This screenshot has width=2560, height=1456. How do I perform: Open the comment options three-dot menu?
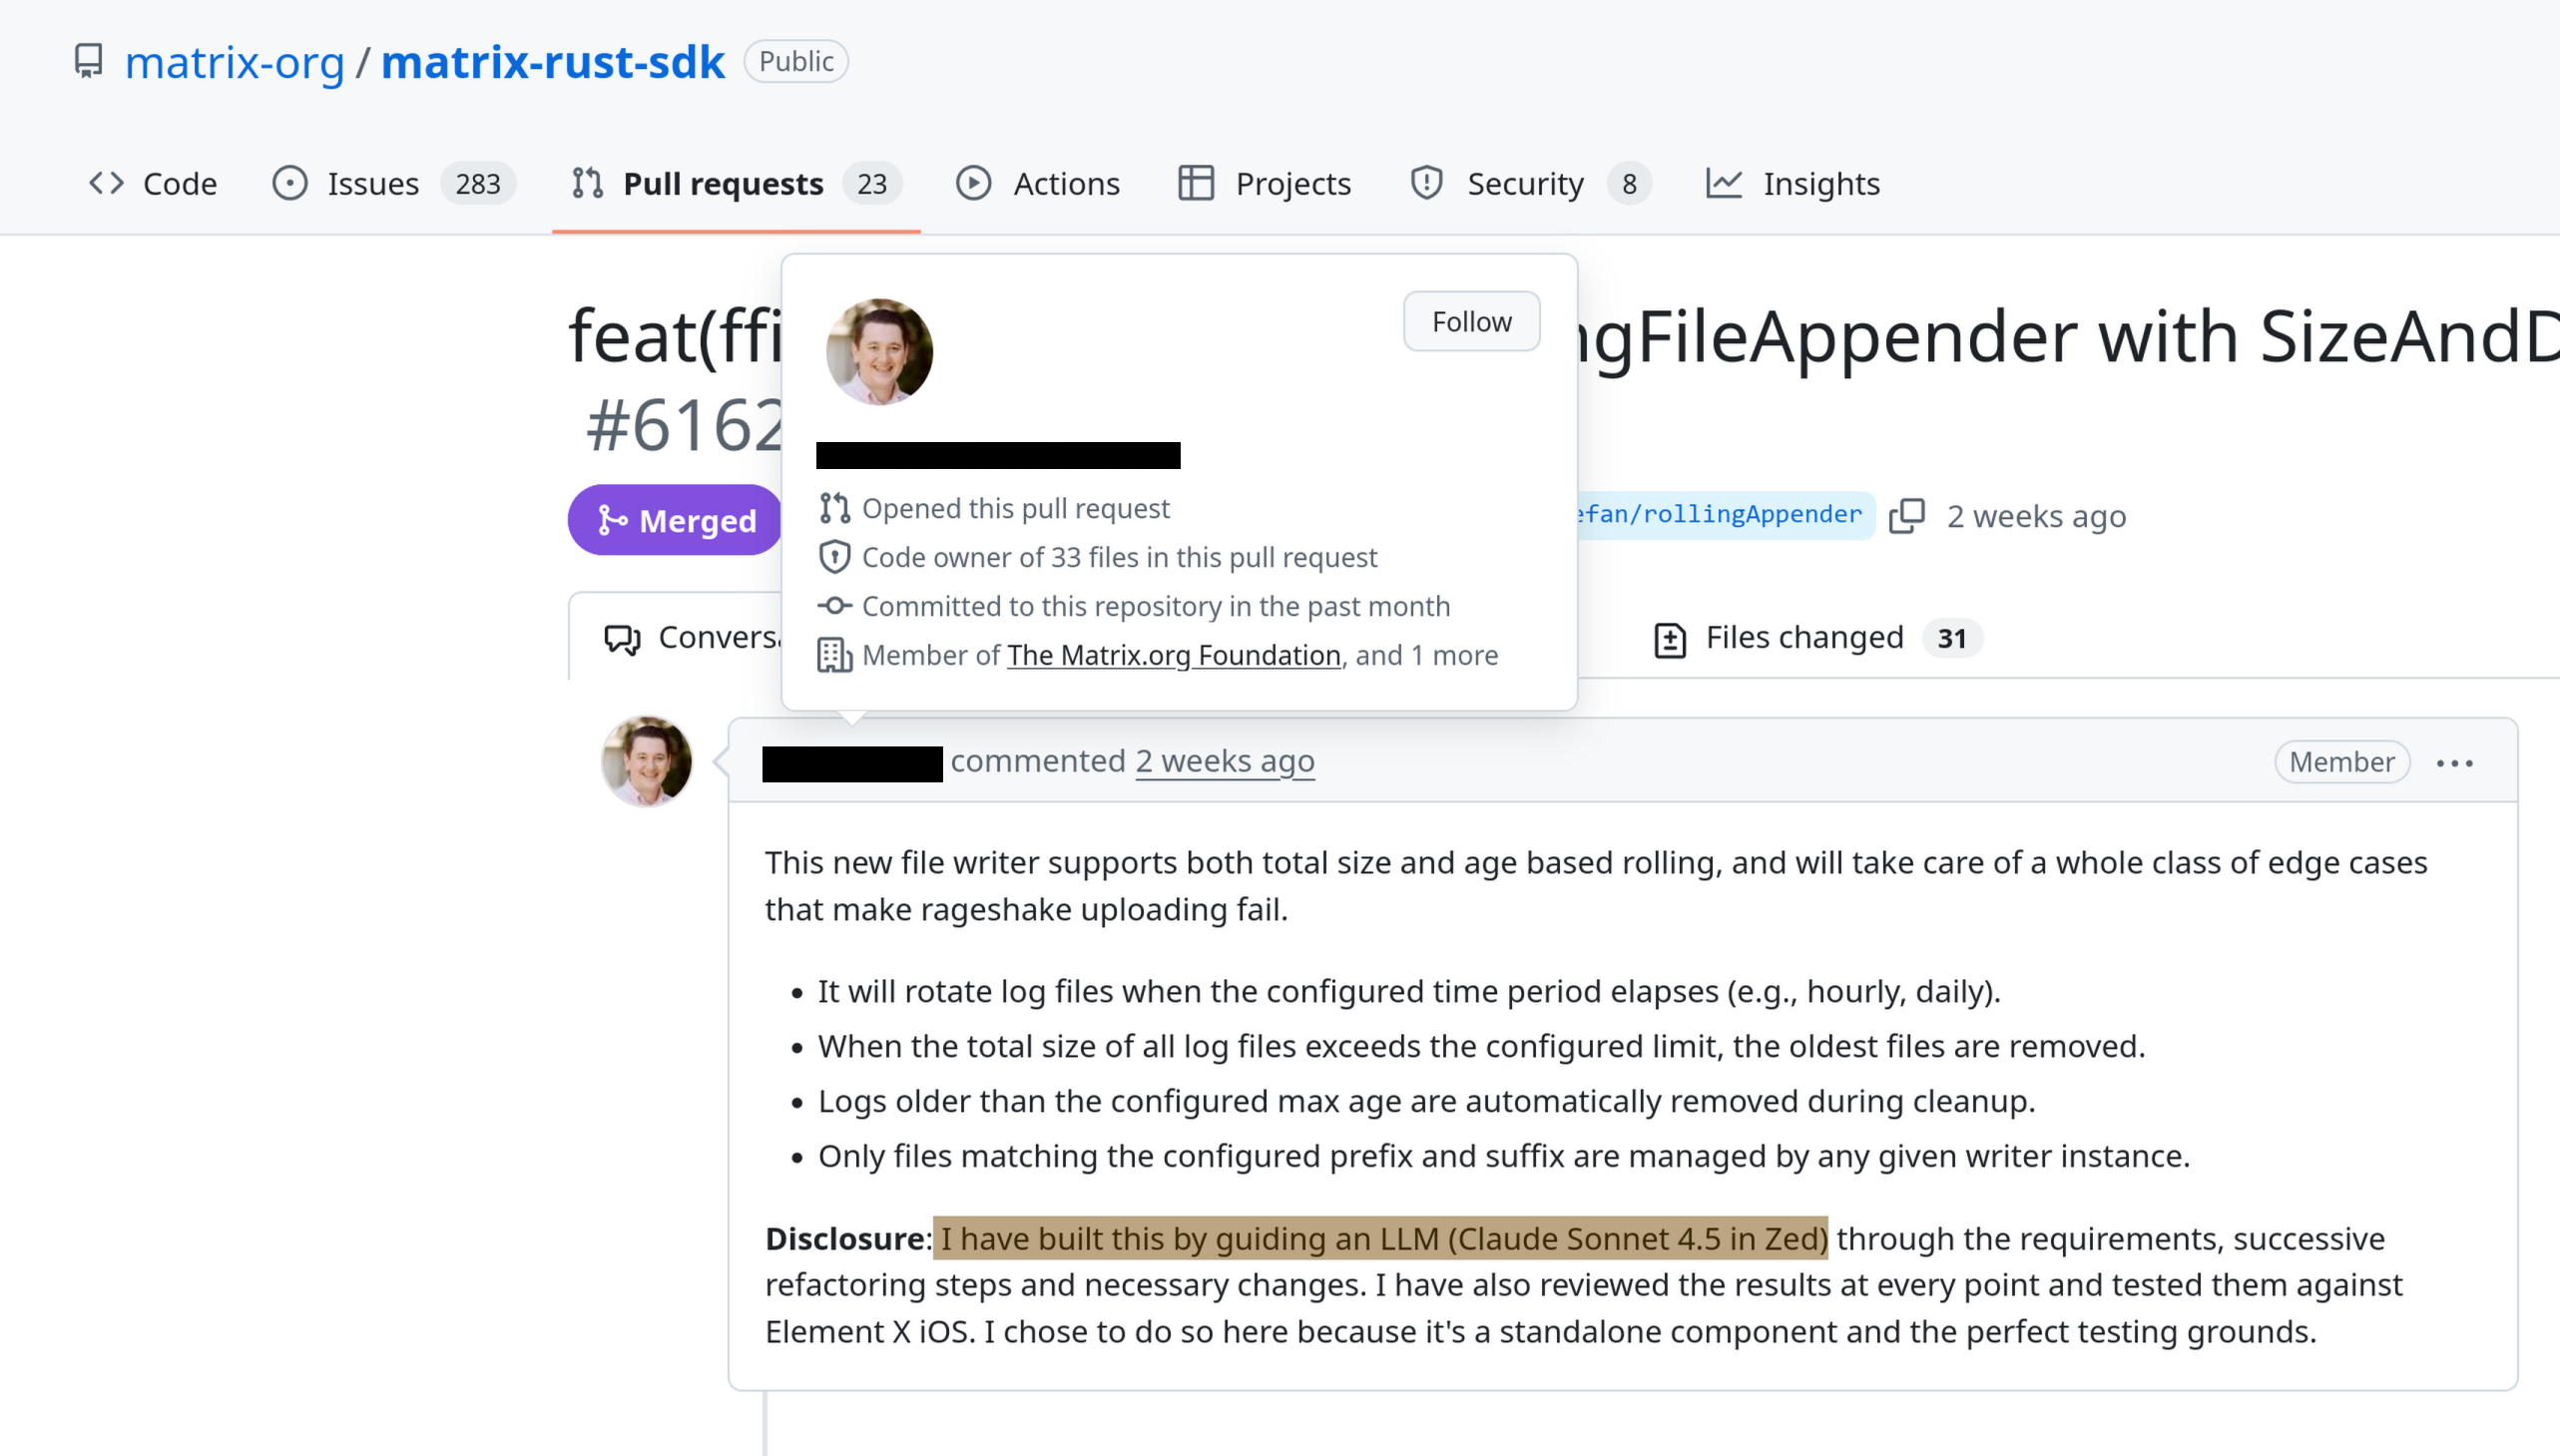(2455, 763)
